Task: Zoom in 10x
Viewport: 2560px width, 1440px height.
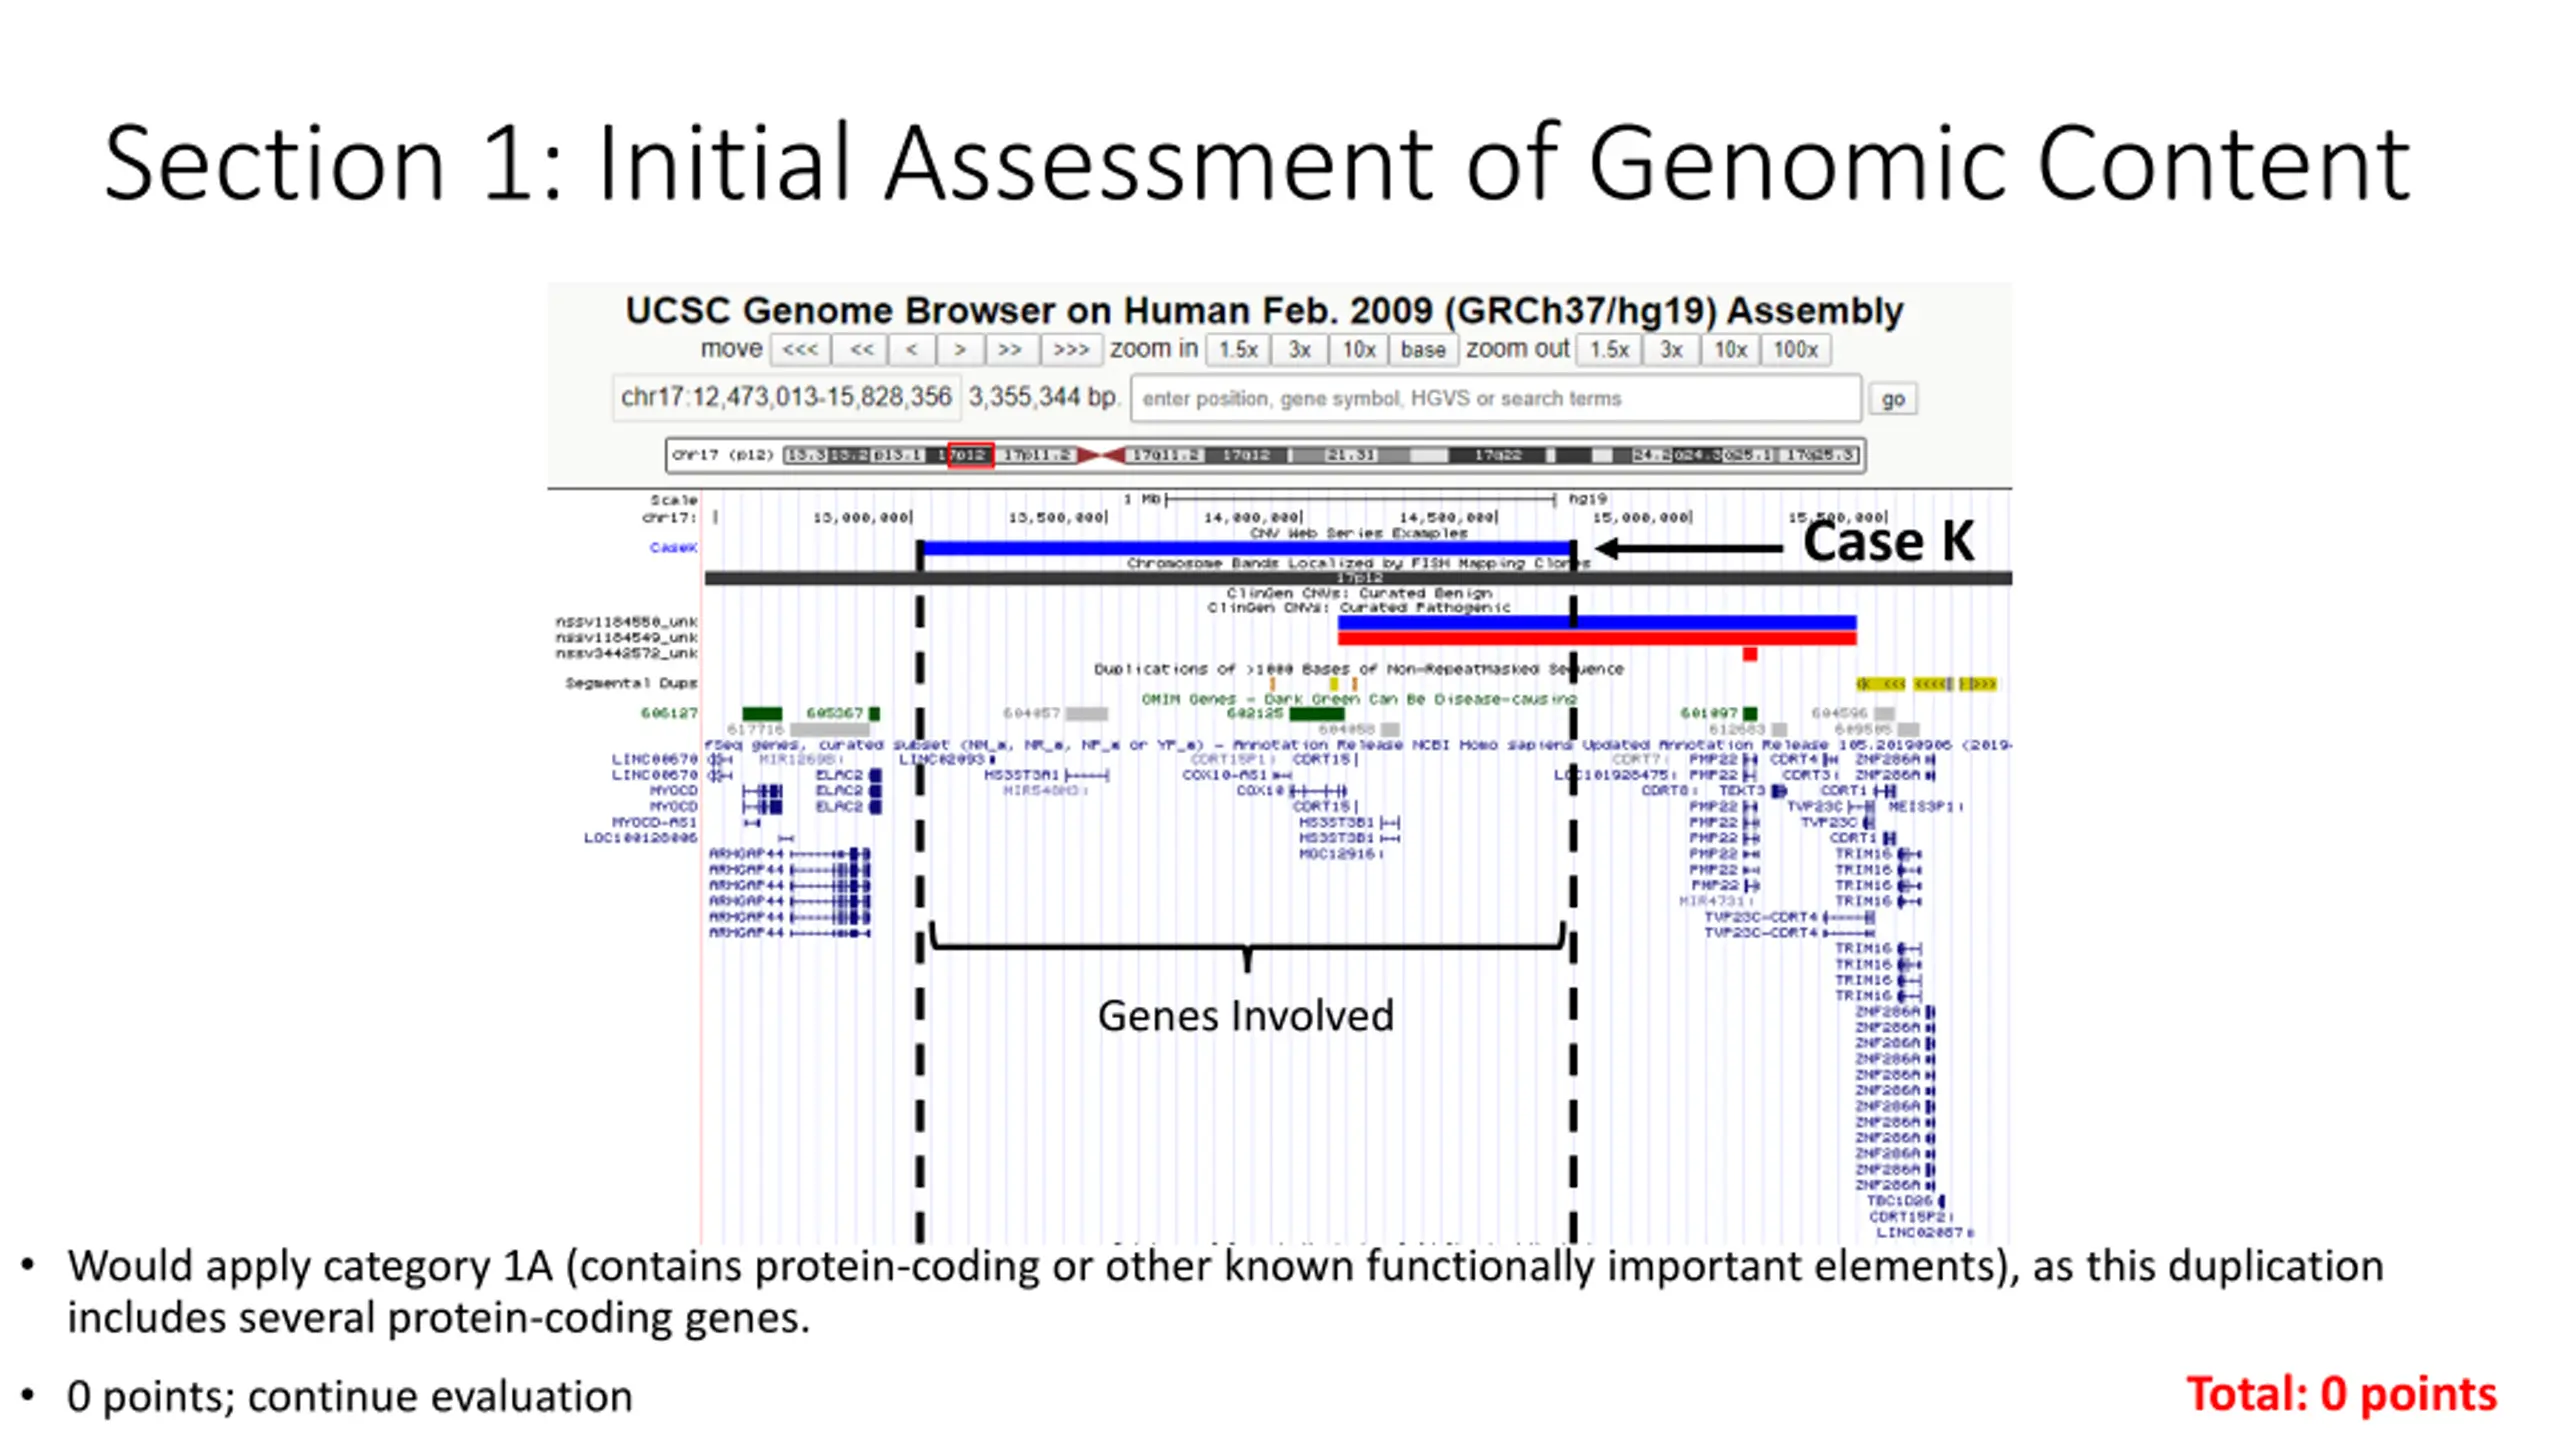Action: click(1358, 350)
